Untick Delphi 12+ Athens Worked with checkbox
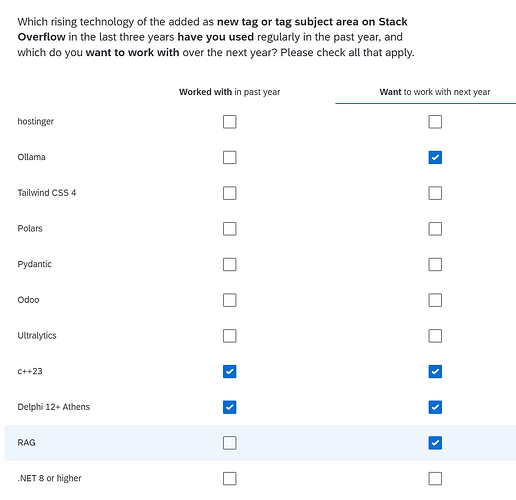 pyautogui.click(x=229, y=407)
